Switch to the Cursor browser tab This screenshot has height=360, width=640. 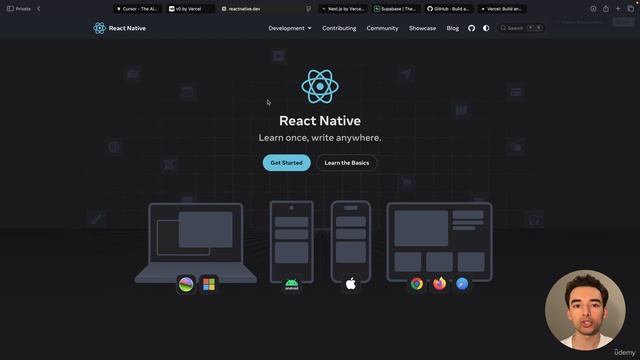click(x=138, y=9)
